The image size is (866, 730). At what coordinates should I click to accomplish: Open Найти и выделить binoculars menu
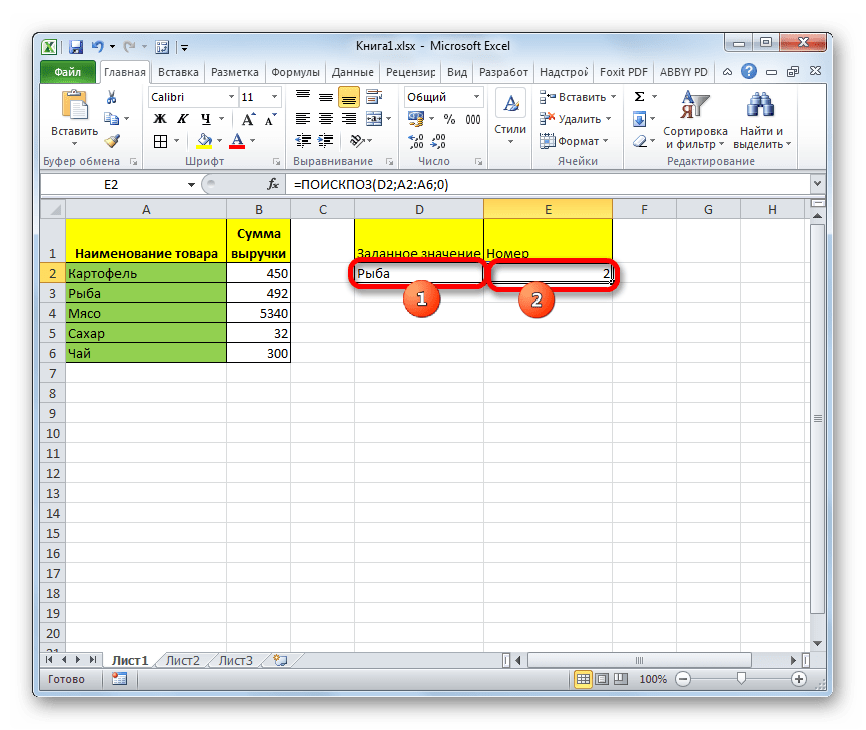tap(762, 120)
